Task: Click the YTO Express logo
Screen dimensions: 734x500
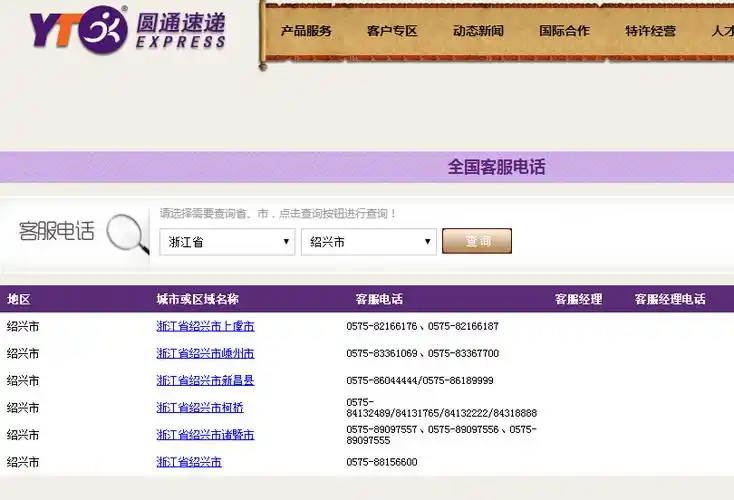Action: (127, 30)
